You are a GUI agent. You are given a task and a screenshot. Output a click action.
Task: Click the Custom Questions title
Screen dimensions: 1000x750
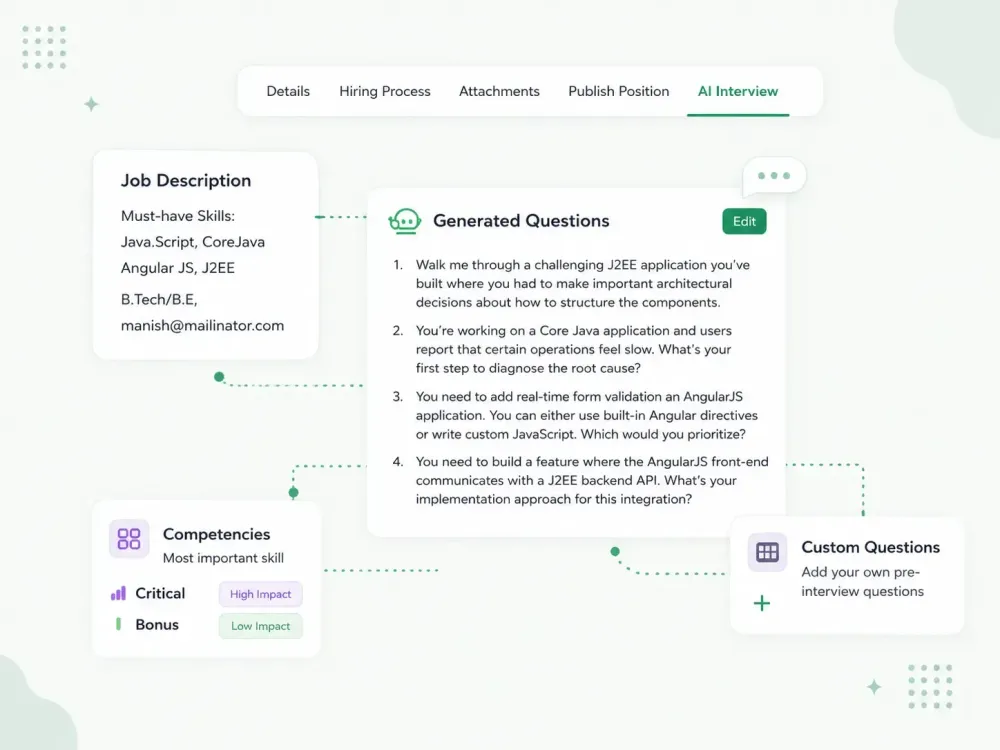[871, 547]
